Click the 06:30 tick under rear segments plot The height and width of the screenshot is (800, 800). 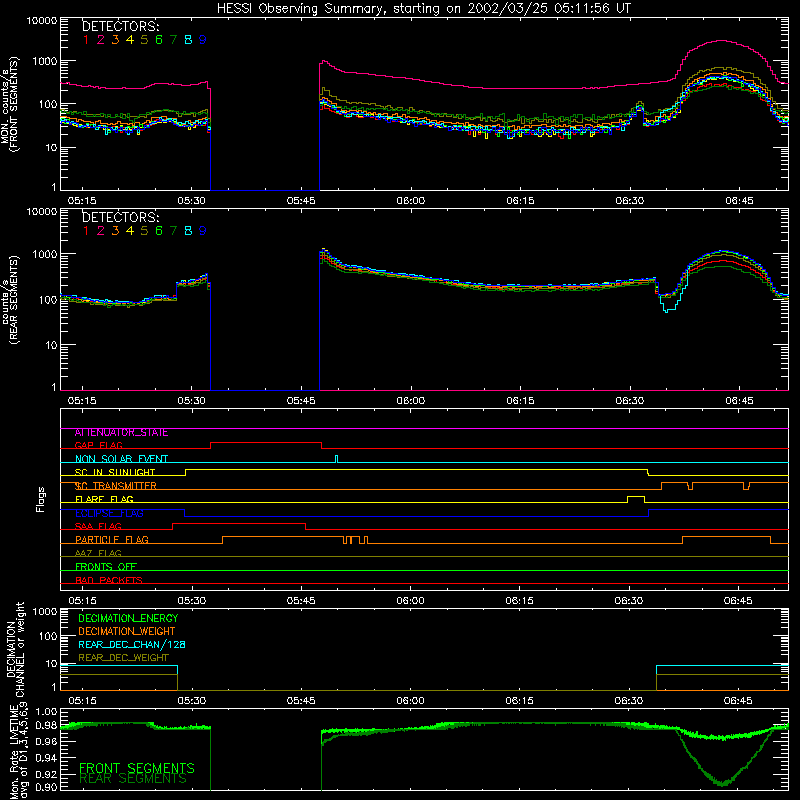coord(630,401)
